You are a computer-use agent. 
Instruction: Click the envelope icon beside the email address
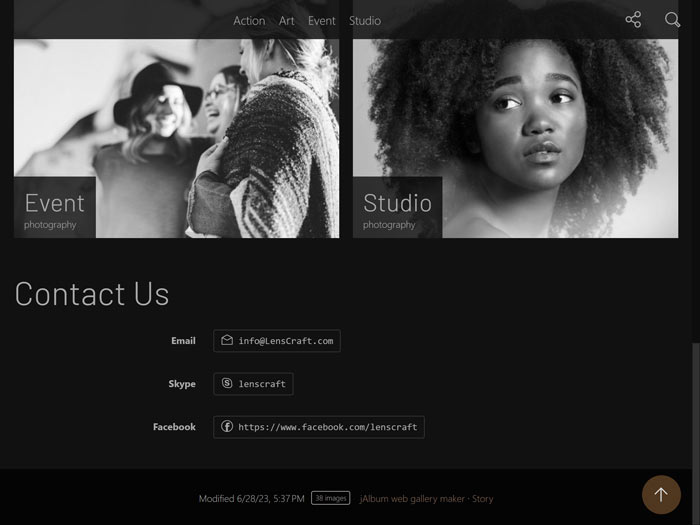click(x=227, y=340)
